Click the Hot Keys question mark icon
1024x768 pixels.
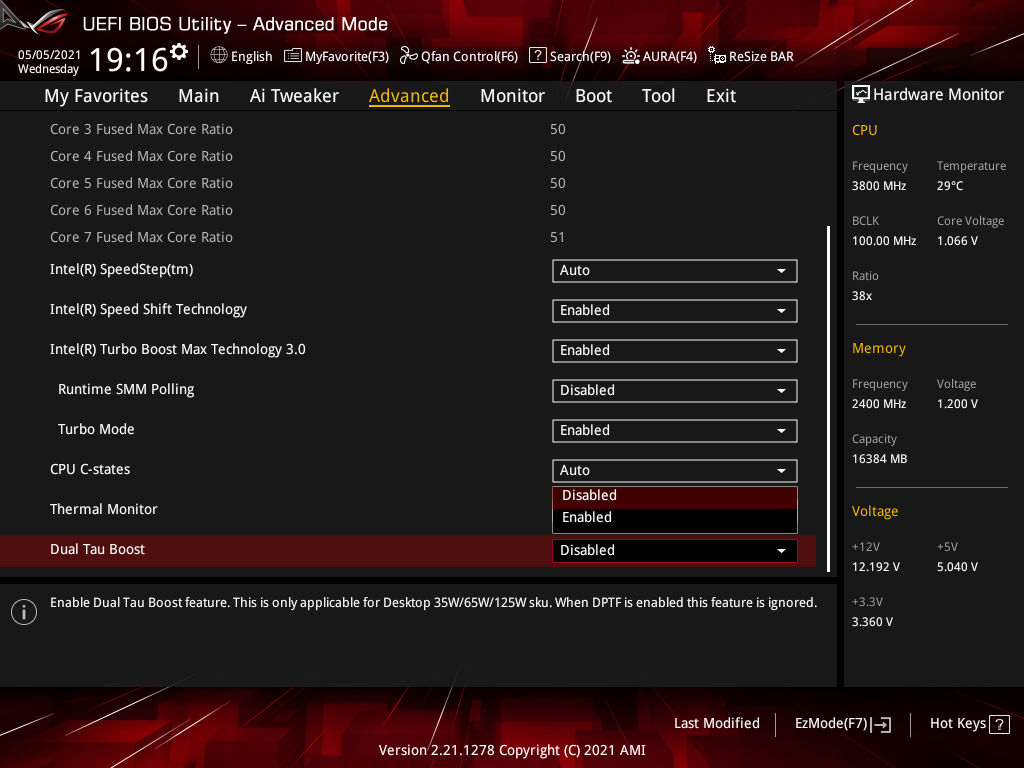(999, 724)
